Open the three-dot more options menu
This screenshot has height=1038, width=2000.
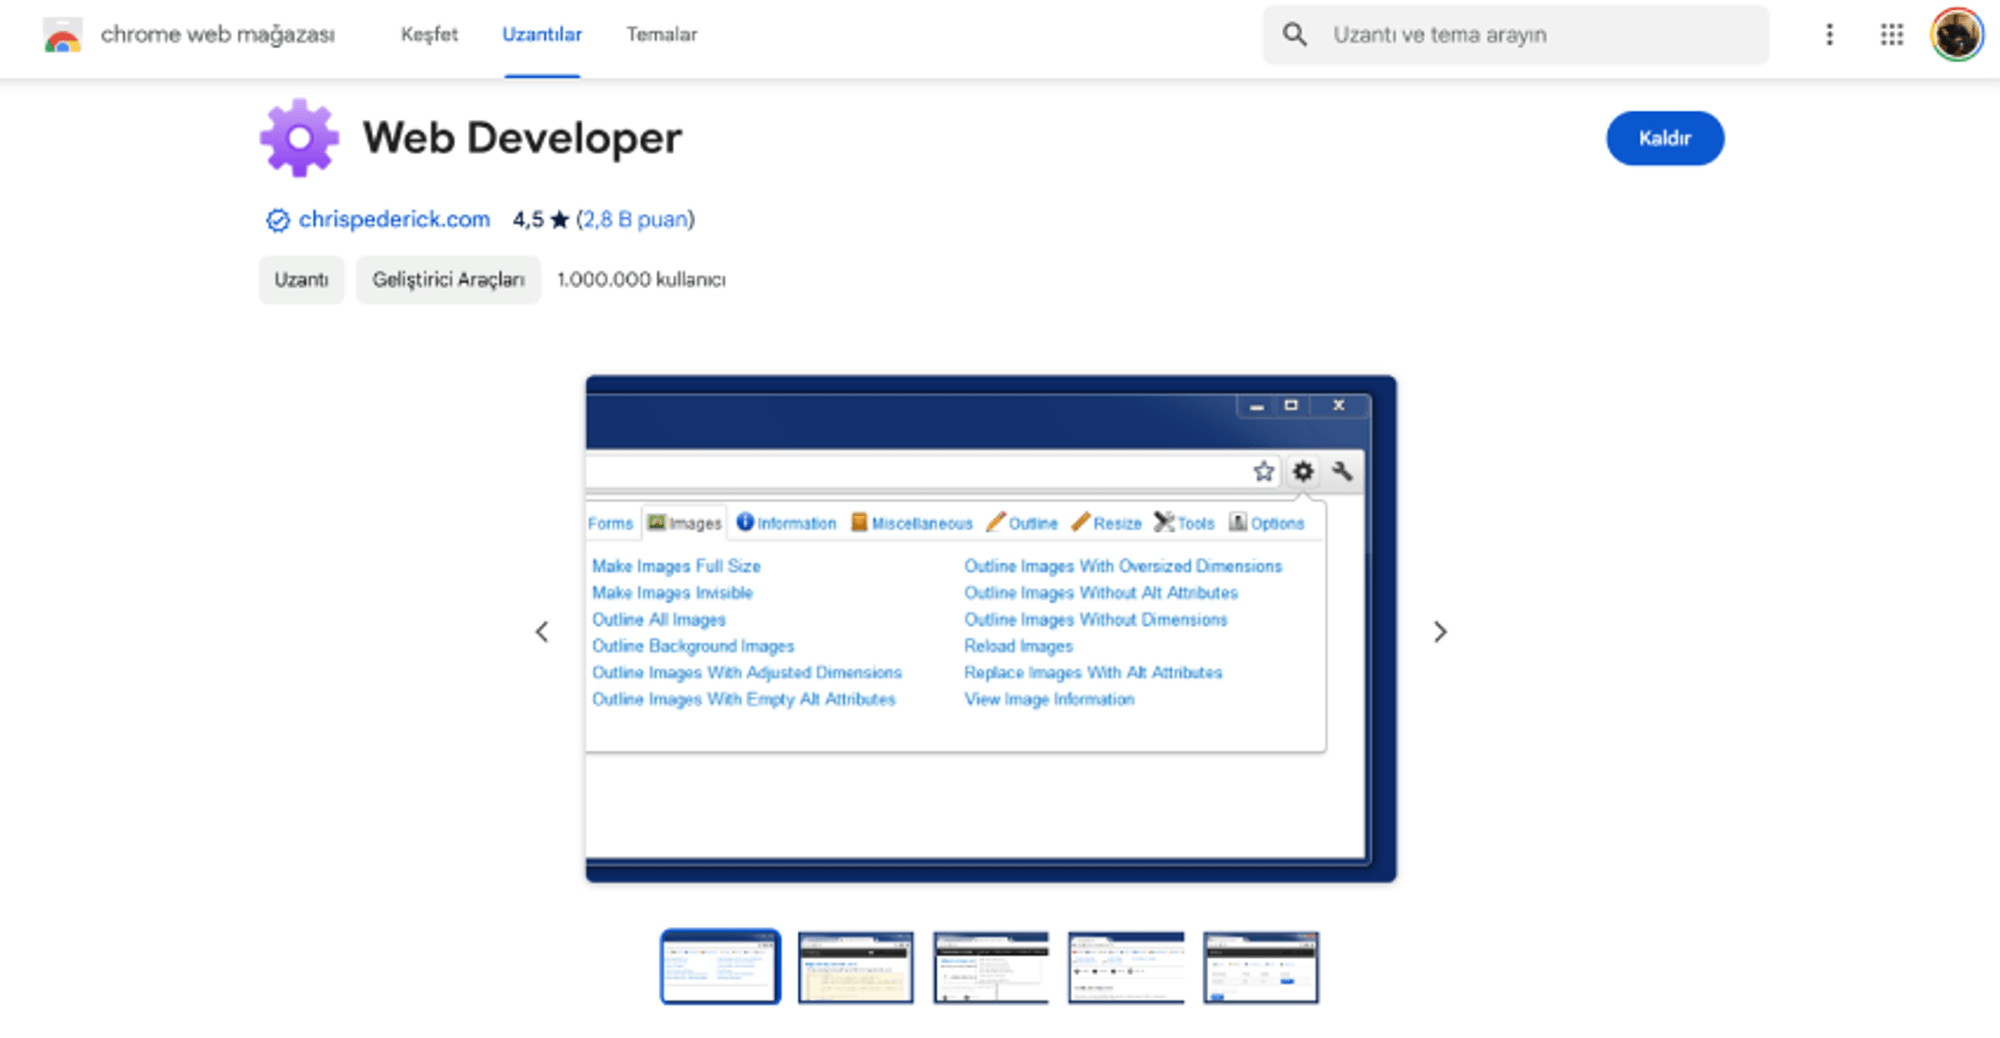tap(1829, 35)
